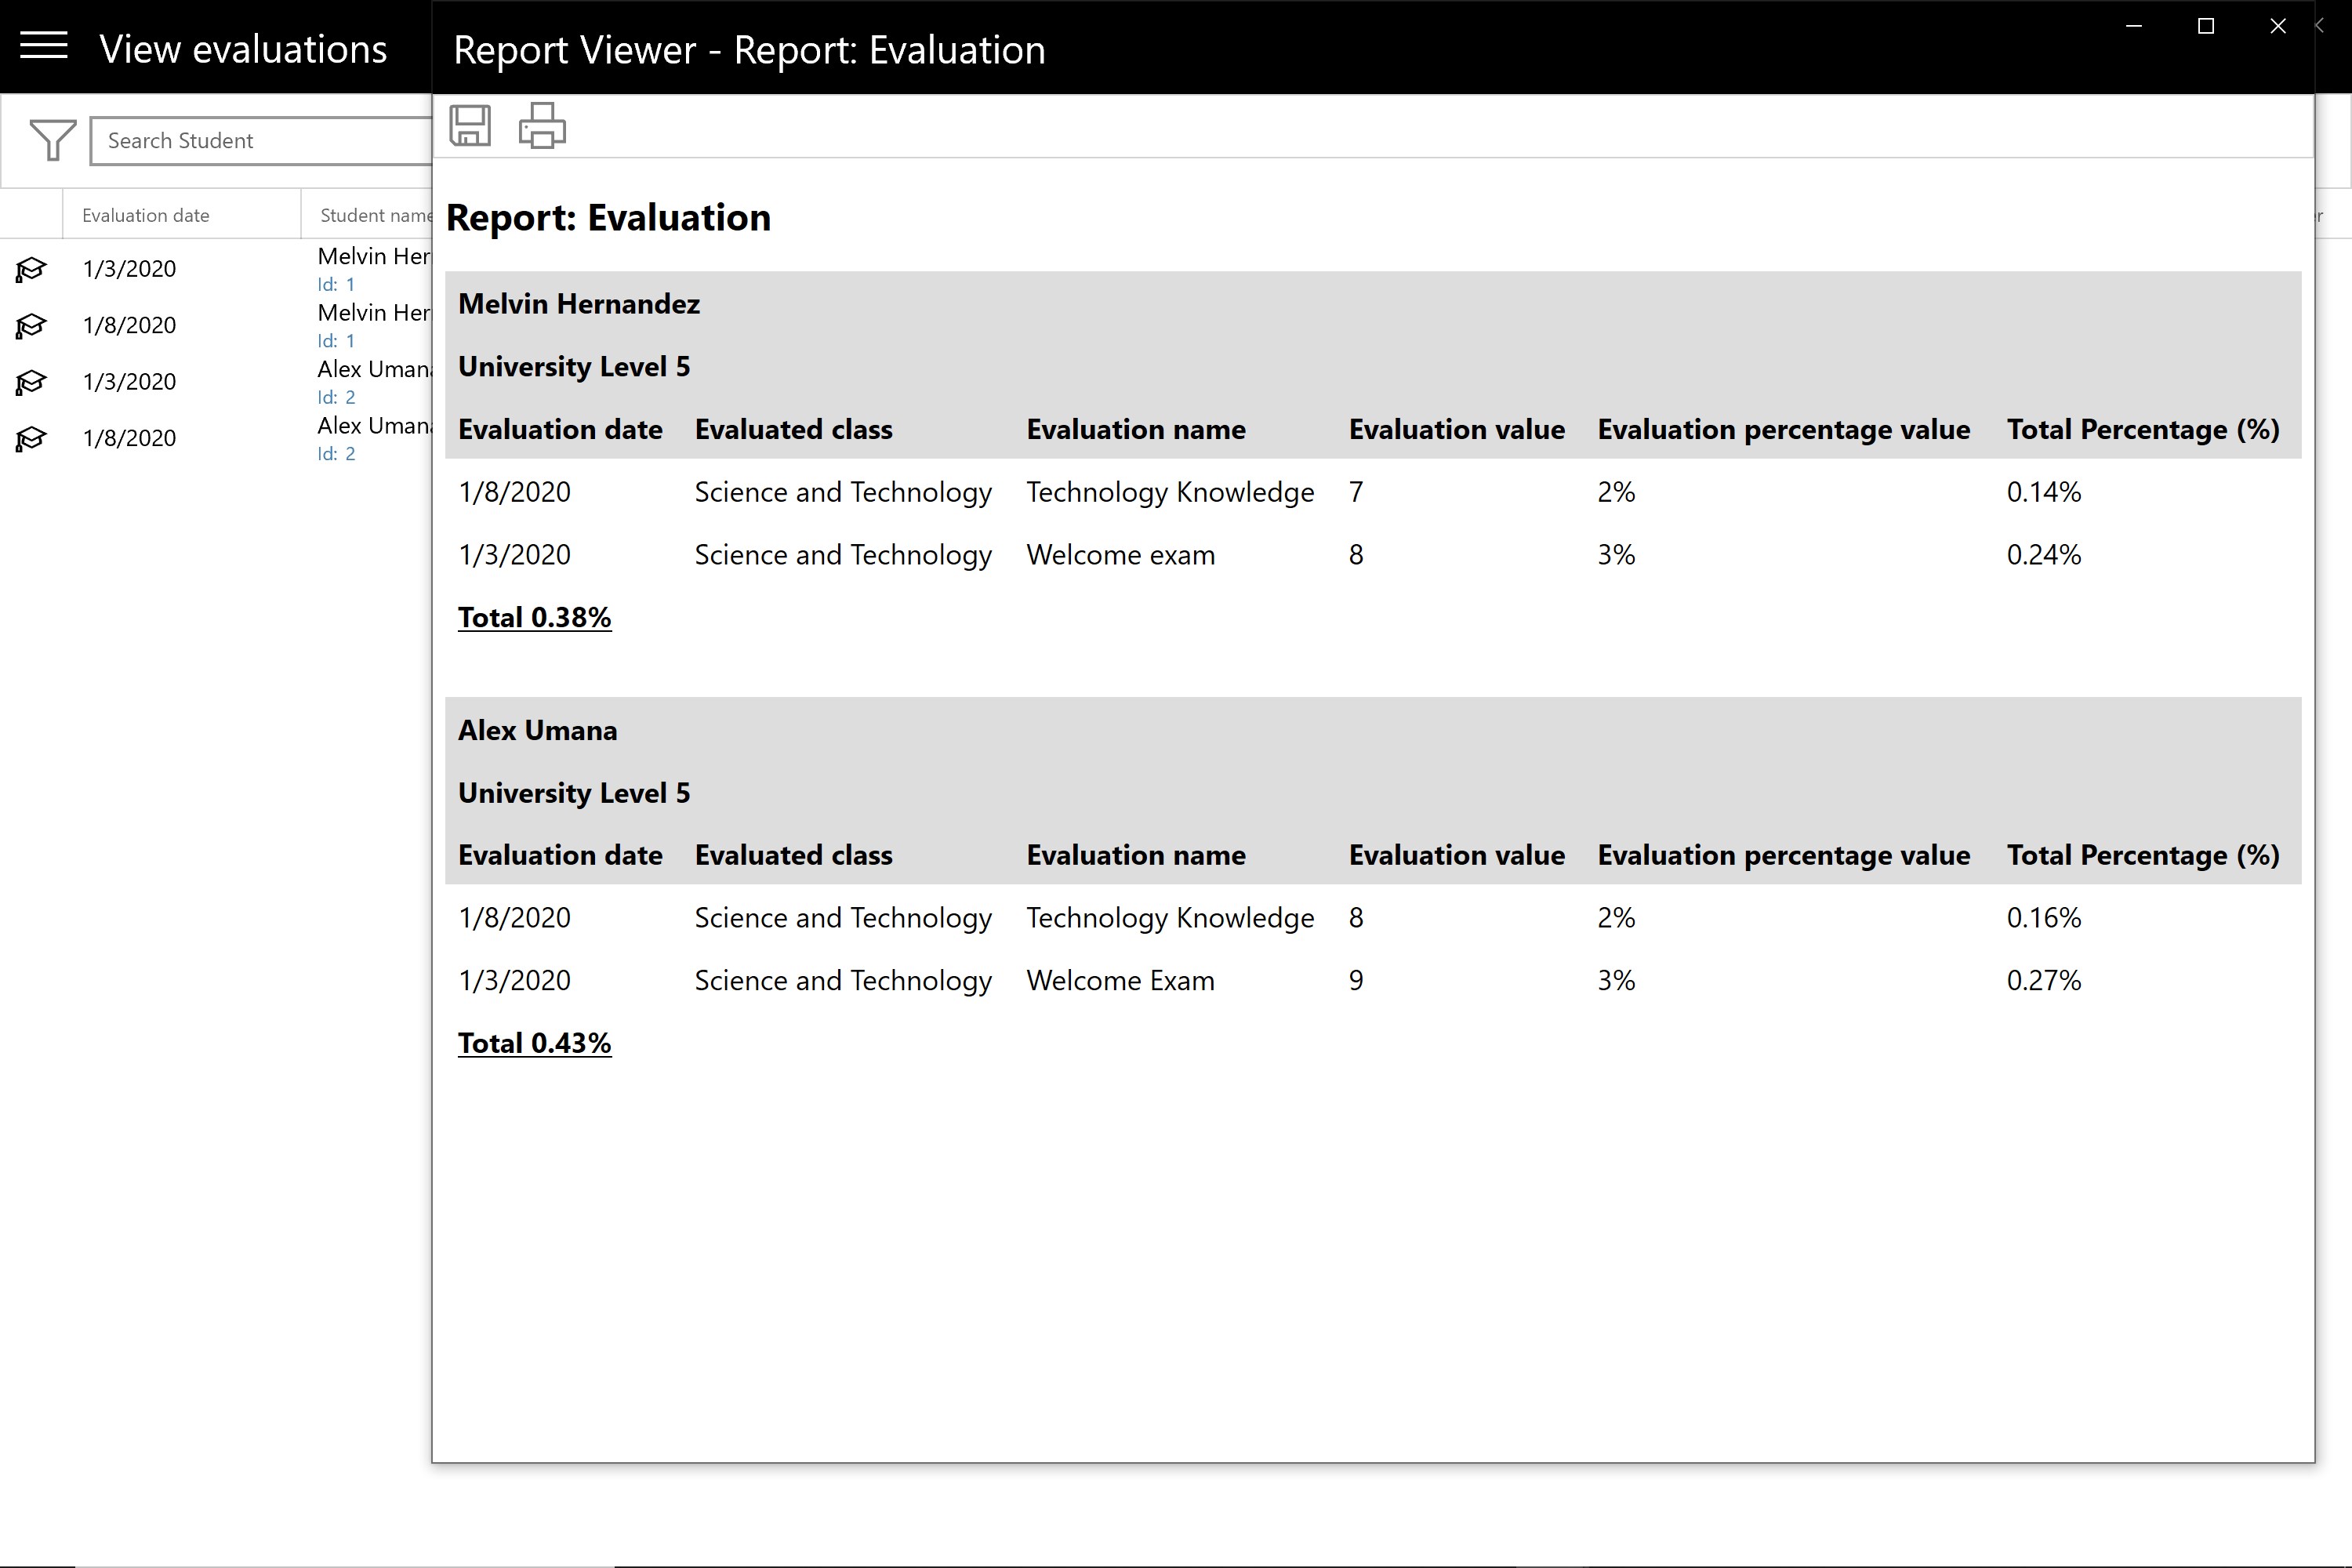This screenshot has width=2352, height=1568.
Task: Click inside the Search Student field
Action: 260,141
